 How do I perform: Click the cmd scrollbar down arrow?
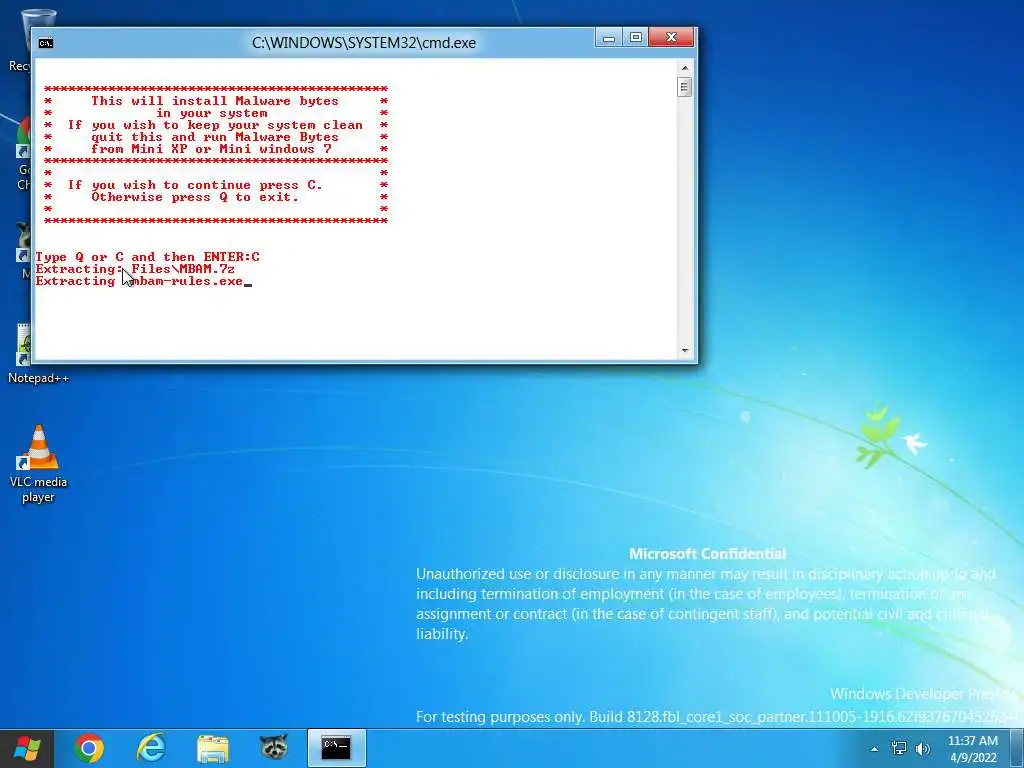click(x=684, y=351)
